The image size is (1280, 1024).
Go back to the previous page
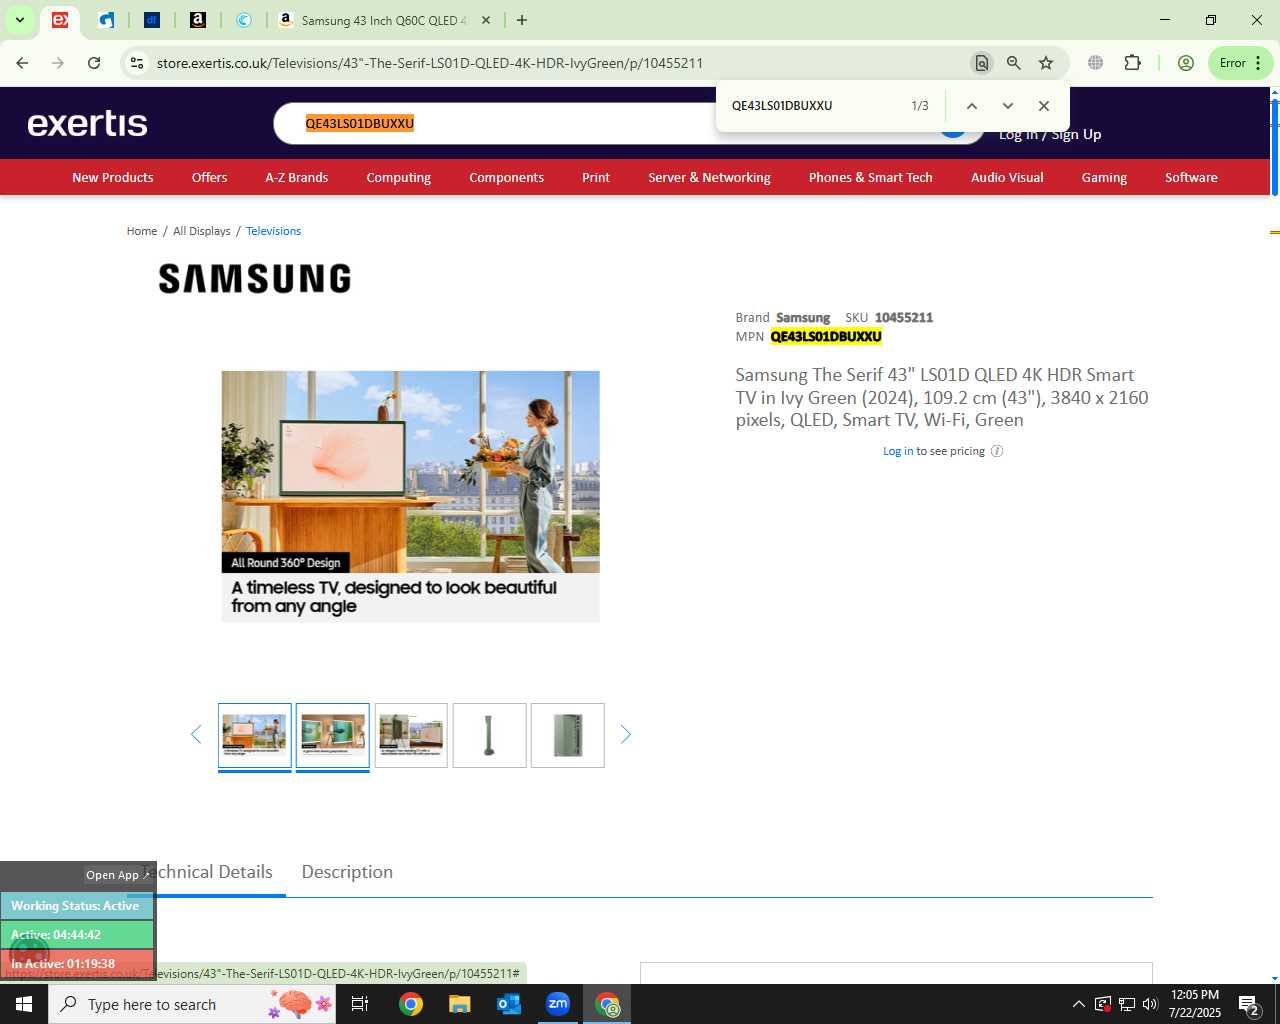tap(22, 63)
